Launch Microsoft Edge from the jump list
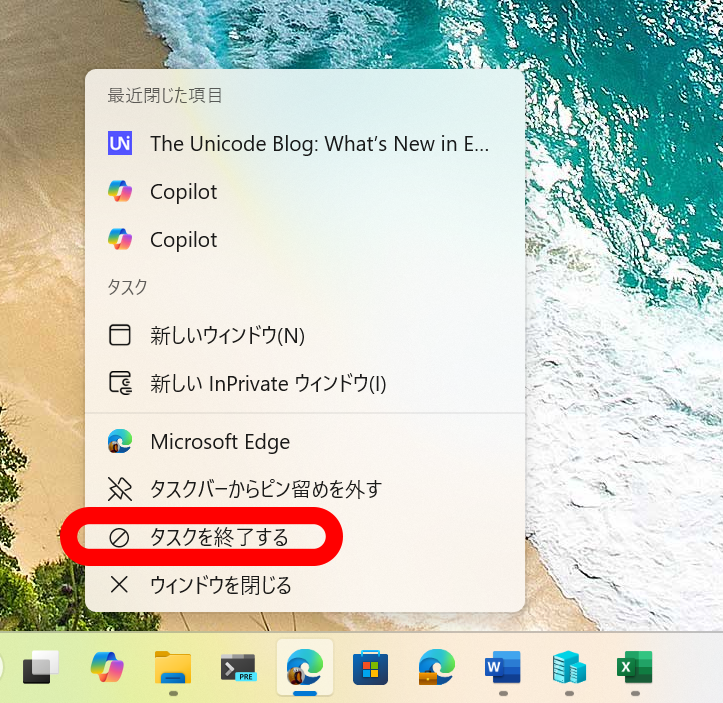 coord(305,442)
